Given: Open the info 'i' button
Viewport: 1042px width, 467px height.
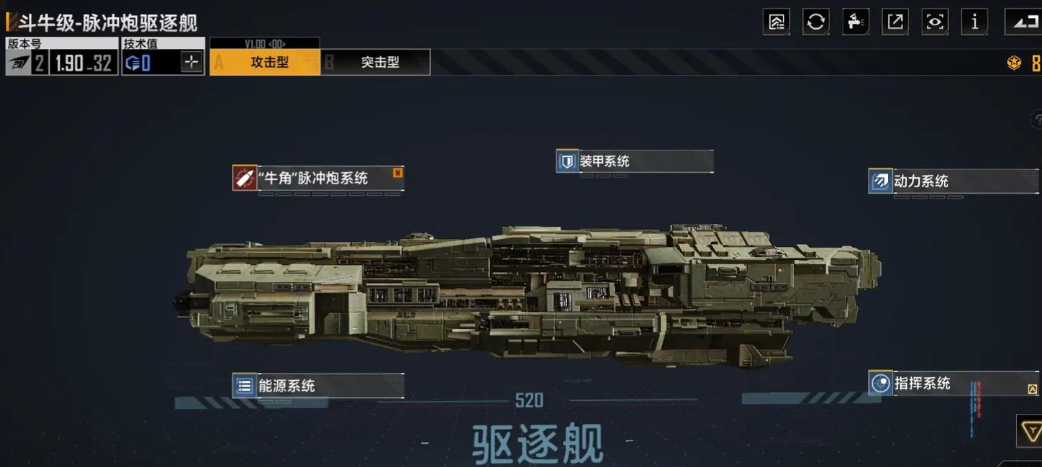Looking at the screenshot, I should coord(975,22).
